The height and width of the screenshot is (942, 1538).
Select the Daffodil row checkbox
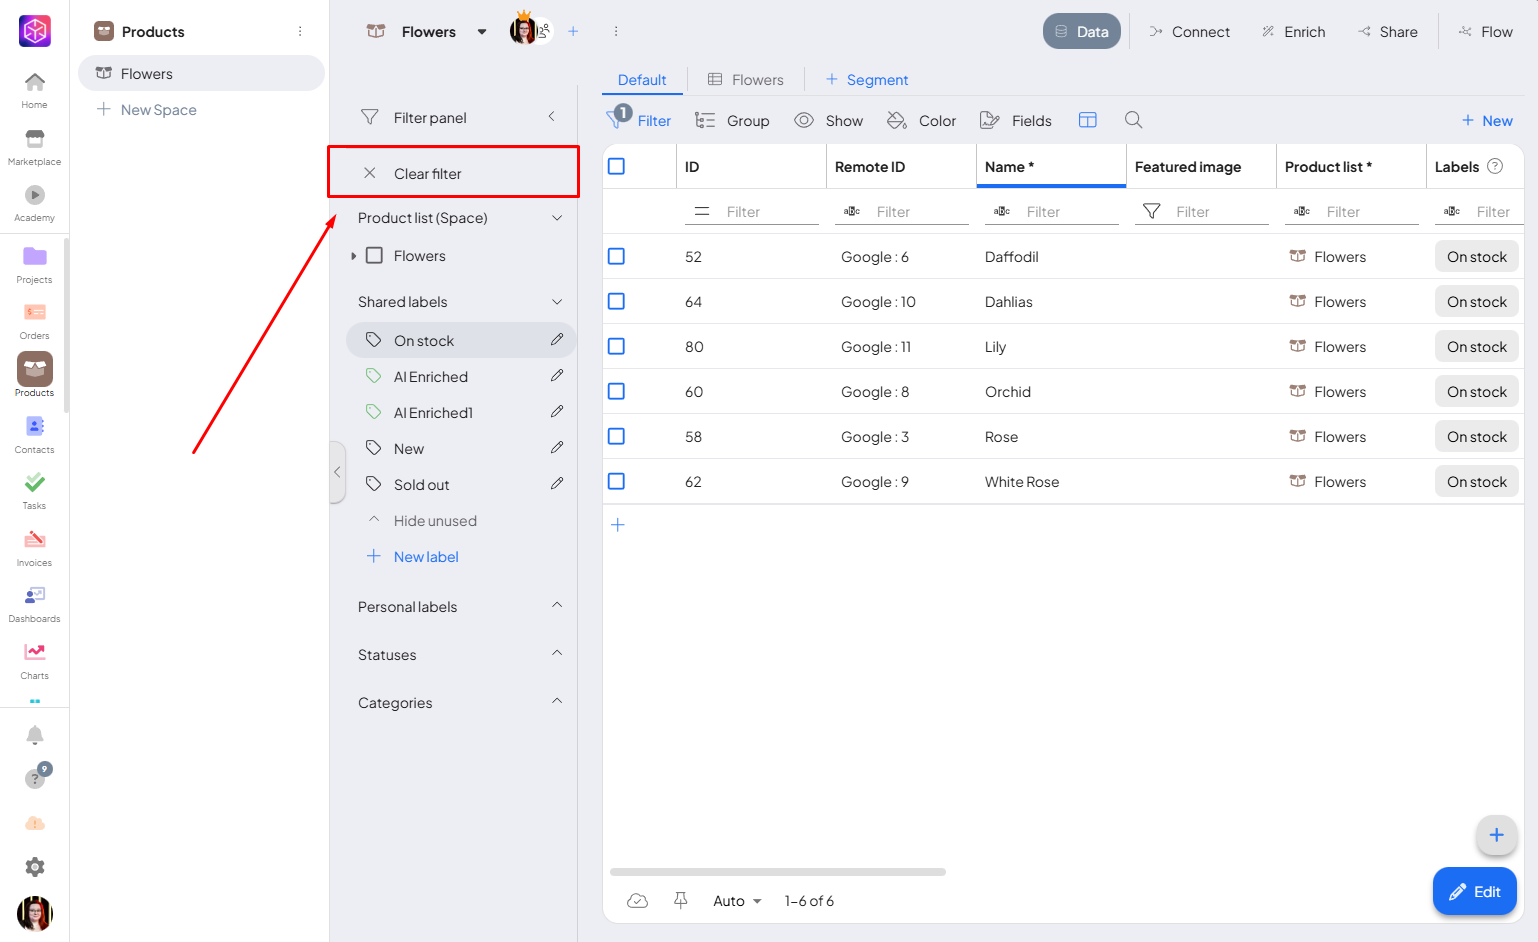point(617,257)
